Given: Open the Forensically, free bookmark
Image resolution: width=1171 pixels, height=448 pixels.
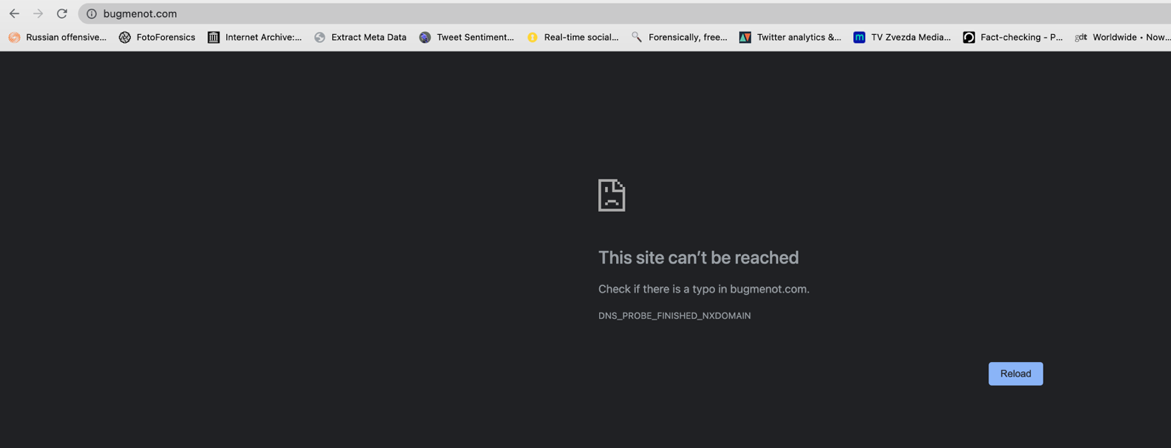Looking at the screenshot, I should pyautogui.click(x=680, y=37).
